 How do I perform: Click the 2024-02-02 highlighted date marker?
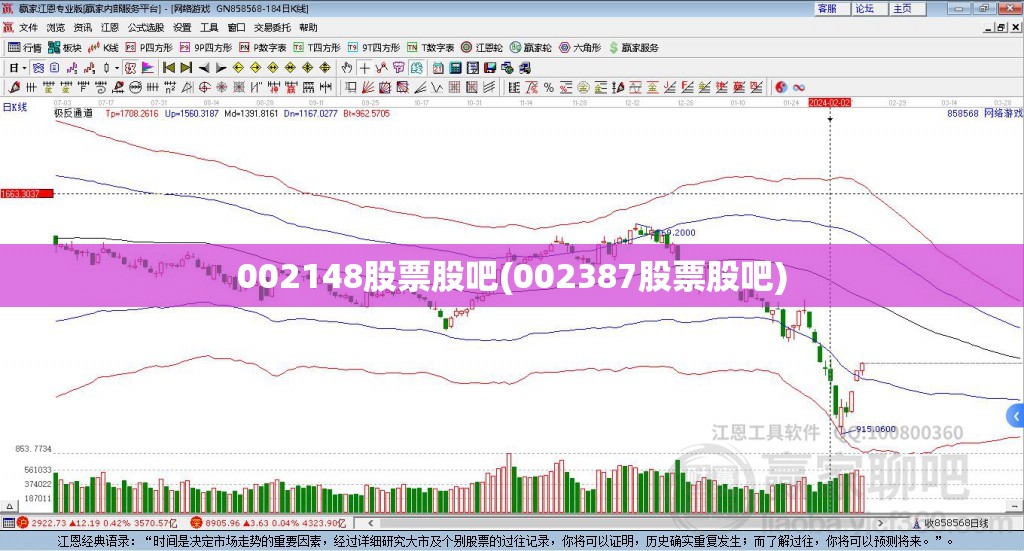pos(829,103)
